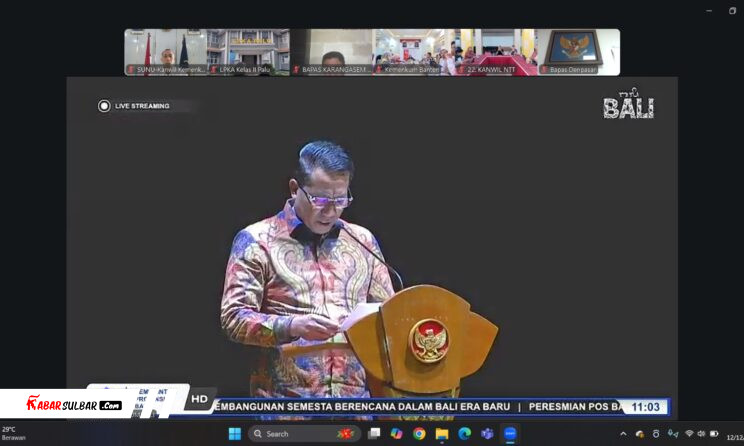
Task: Expand the hidden system tray icons
Action: (x=624, y=434)
